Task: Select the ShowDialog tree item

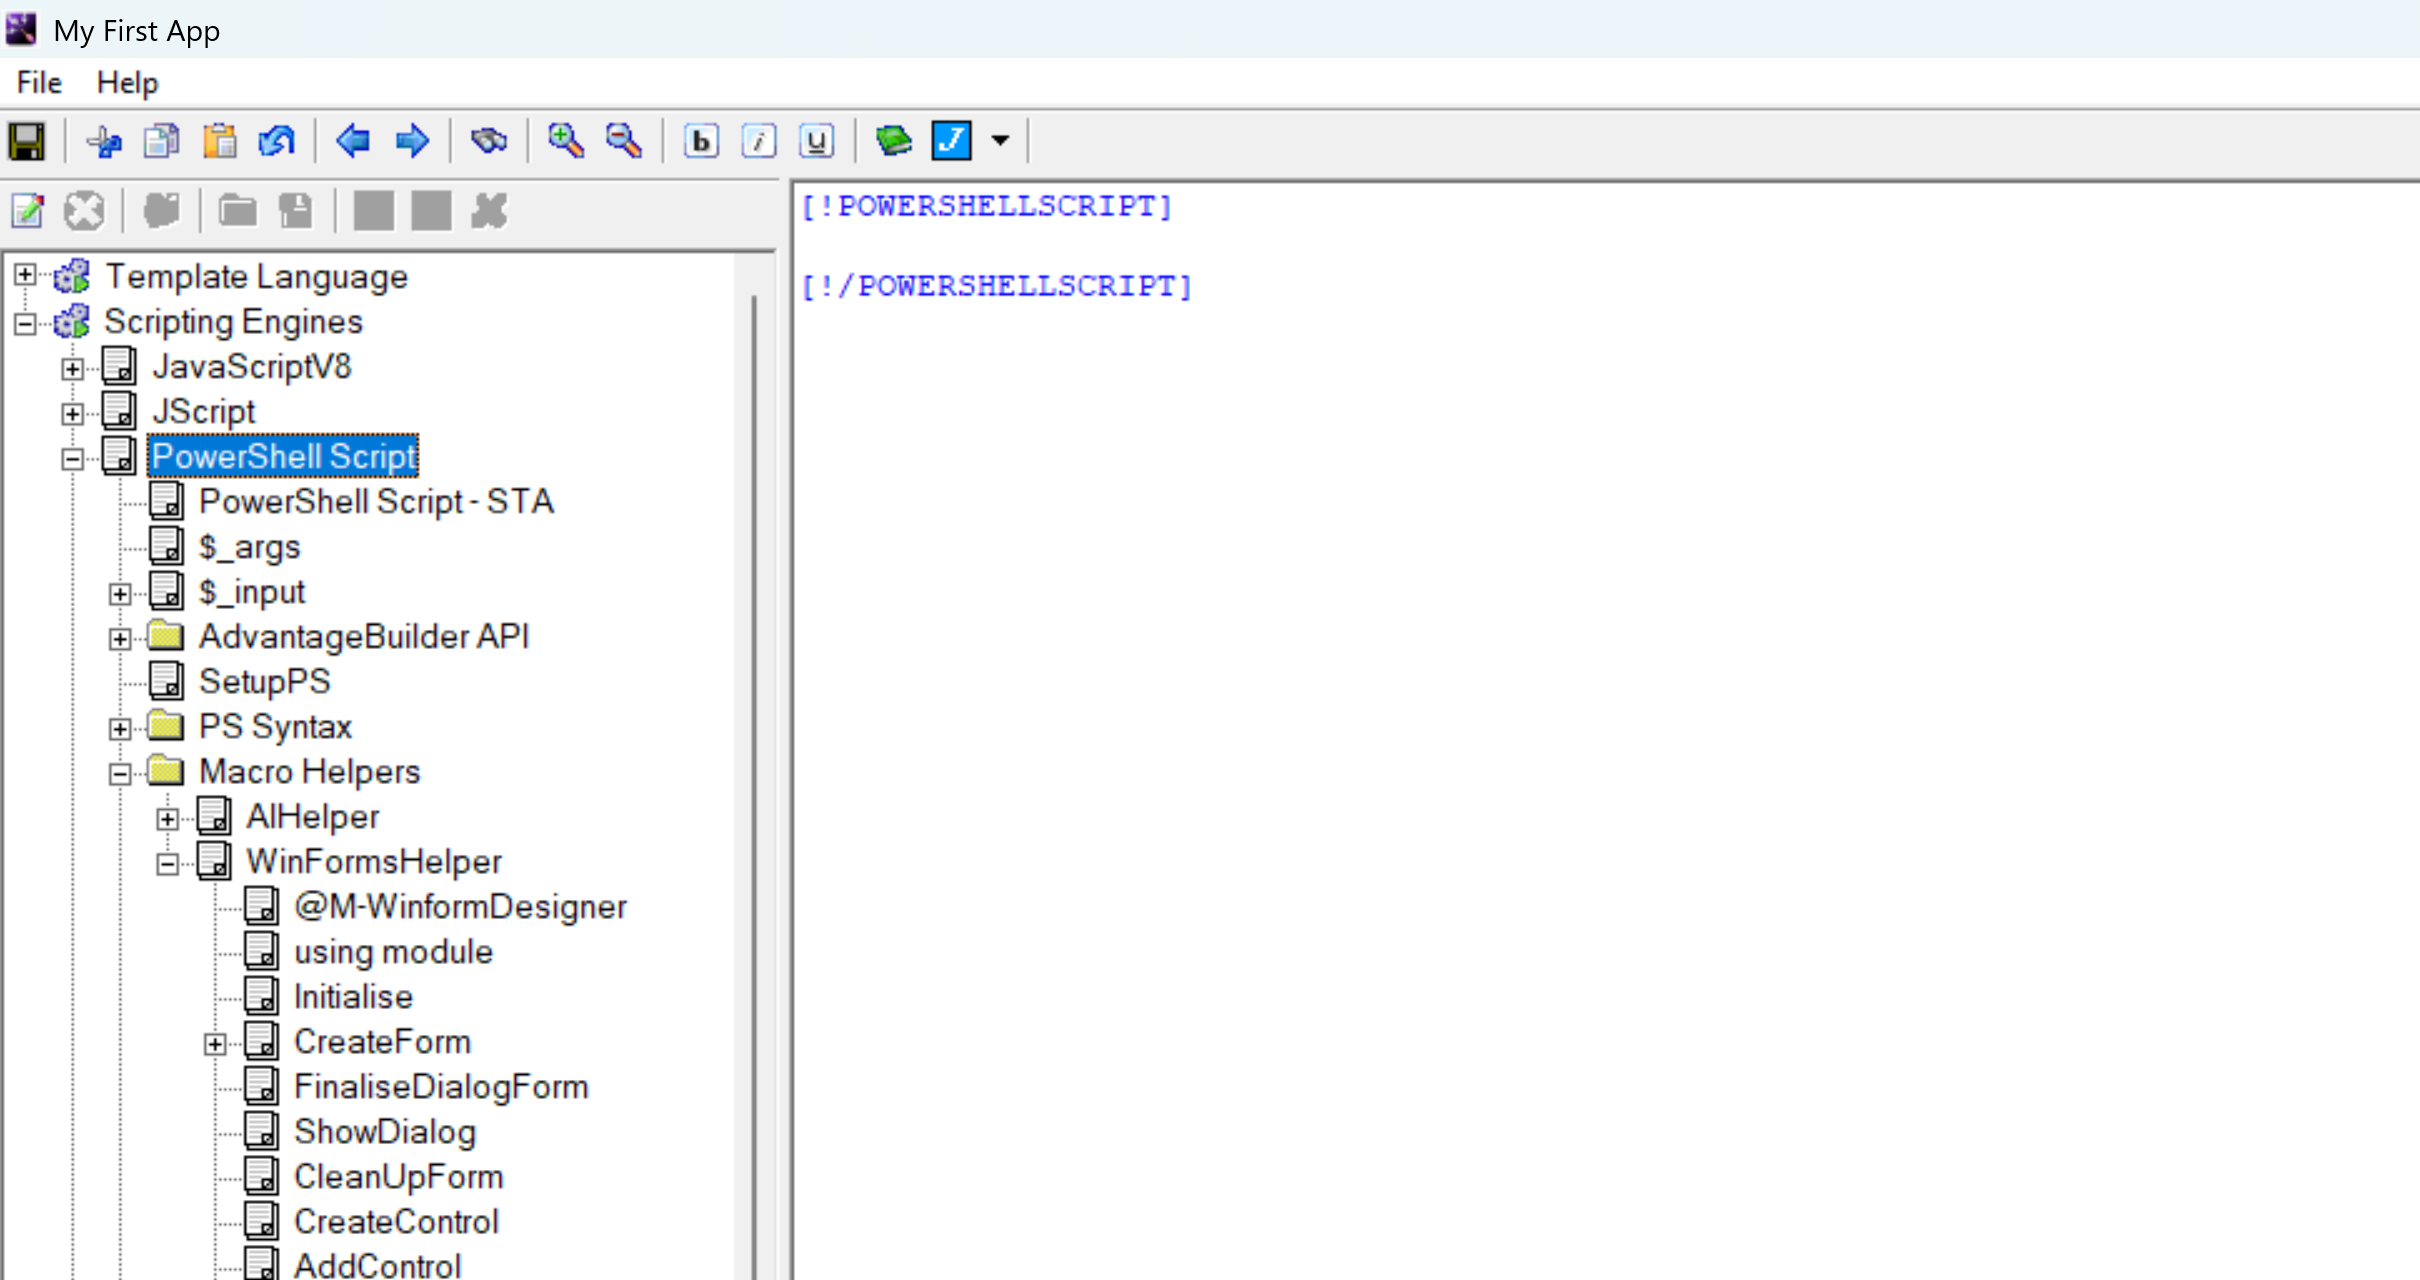Action: click(385, 1131)
